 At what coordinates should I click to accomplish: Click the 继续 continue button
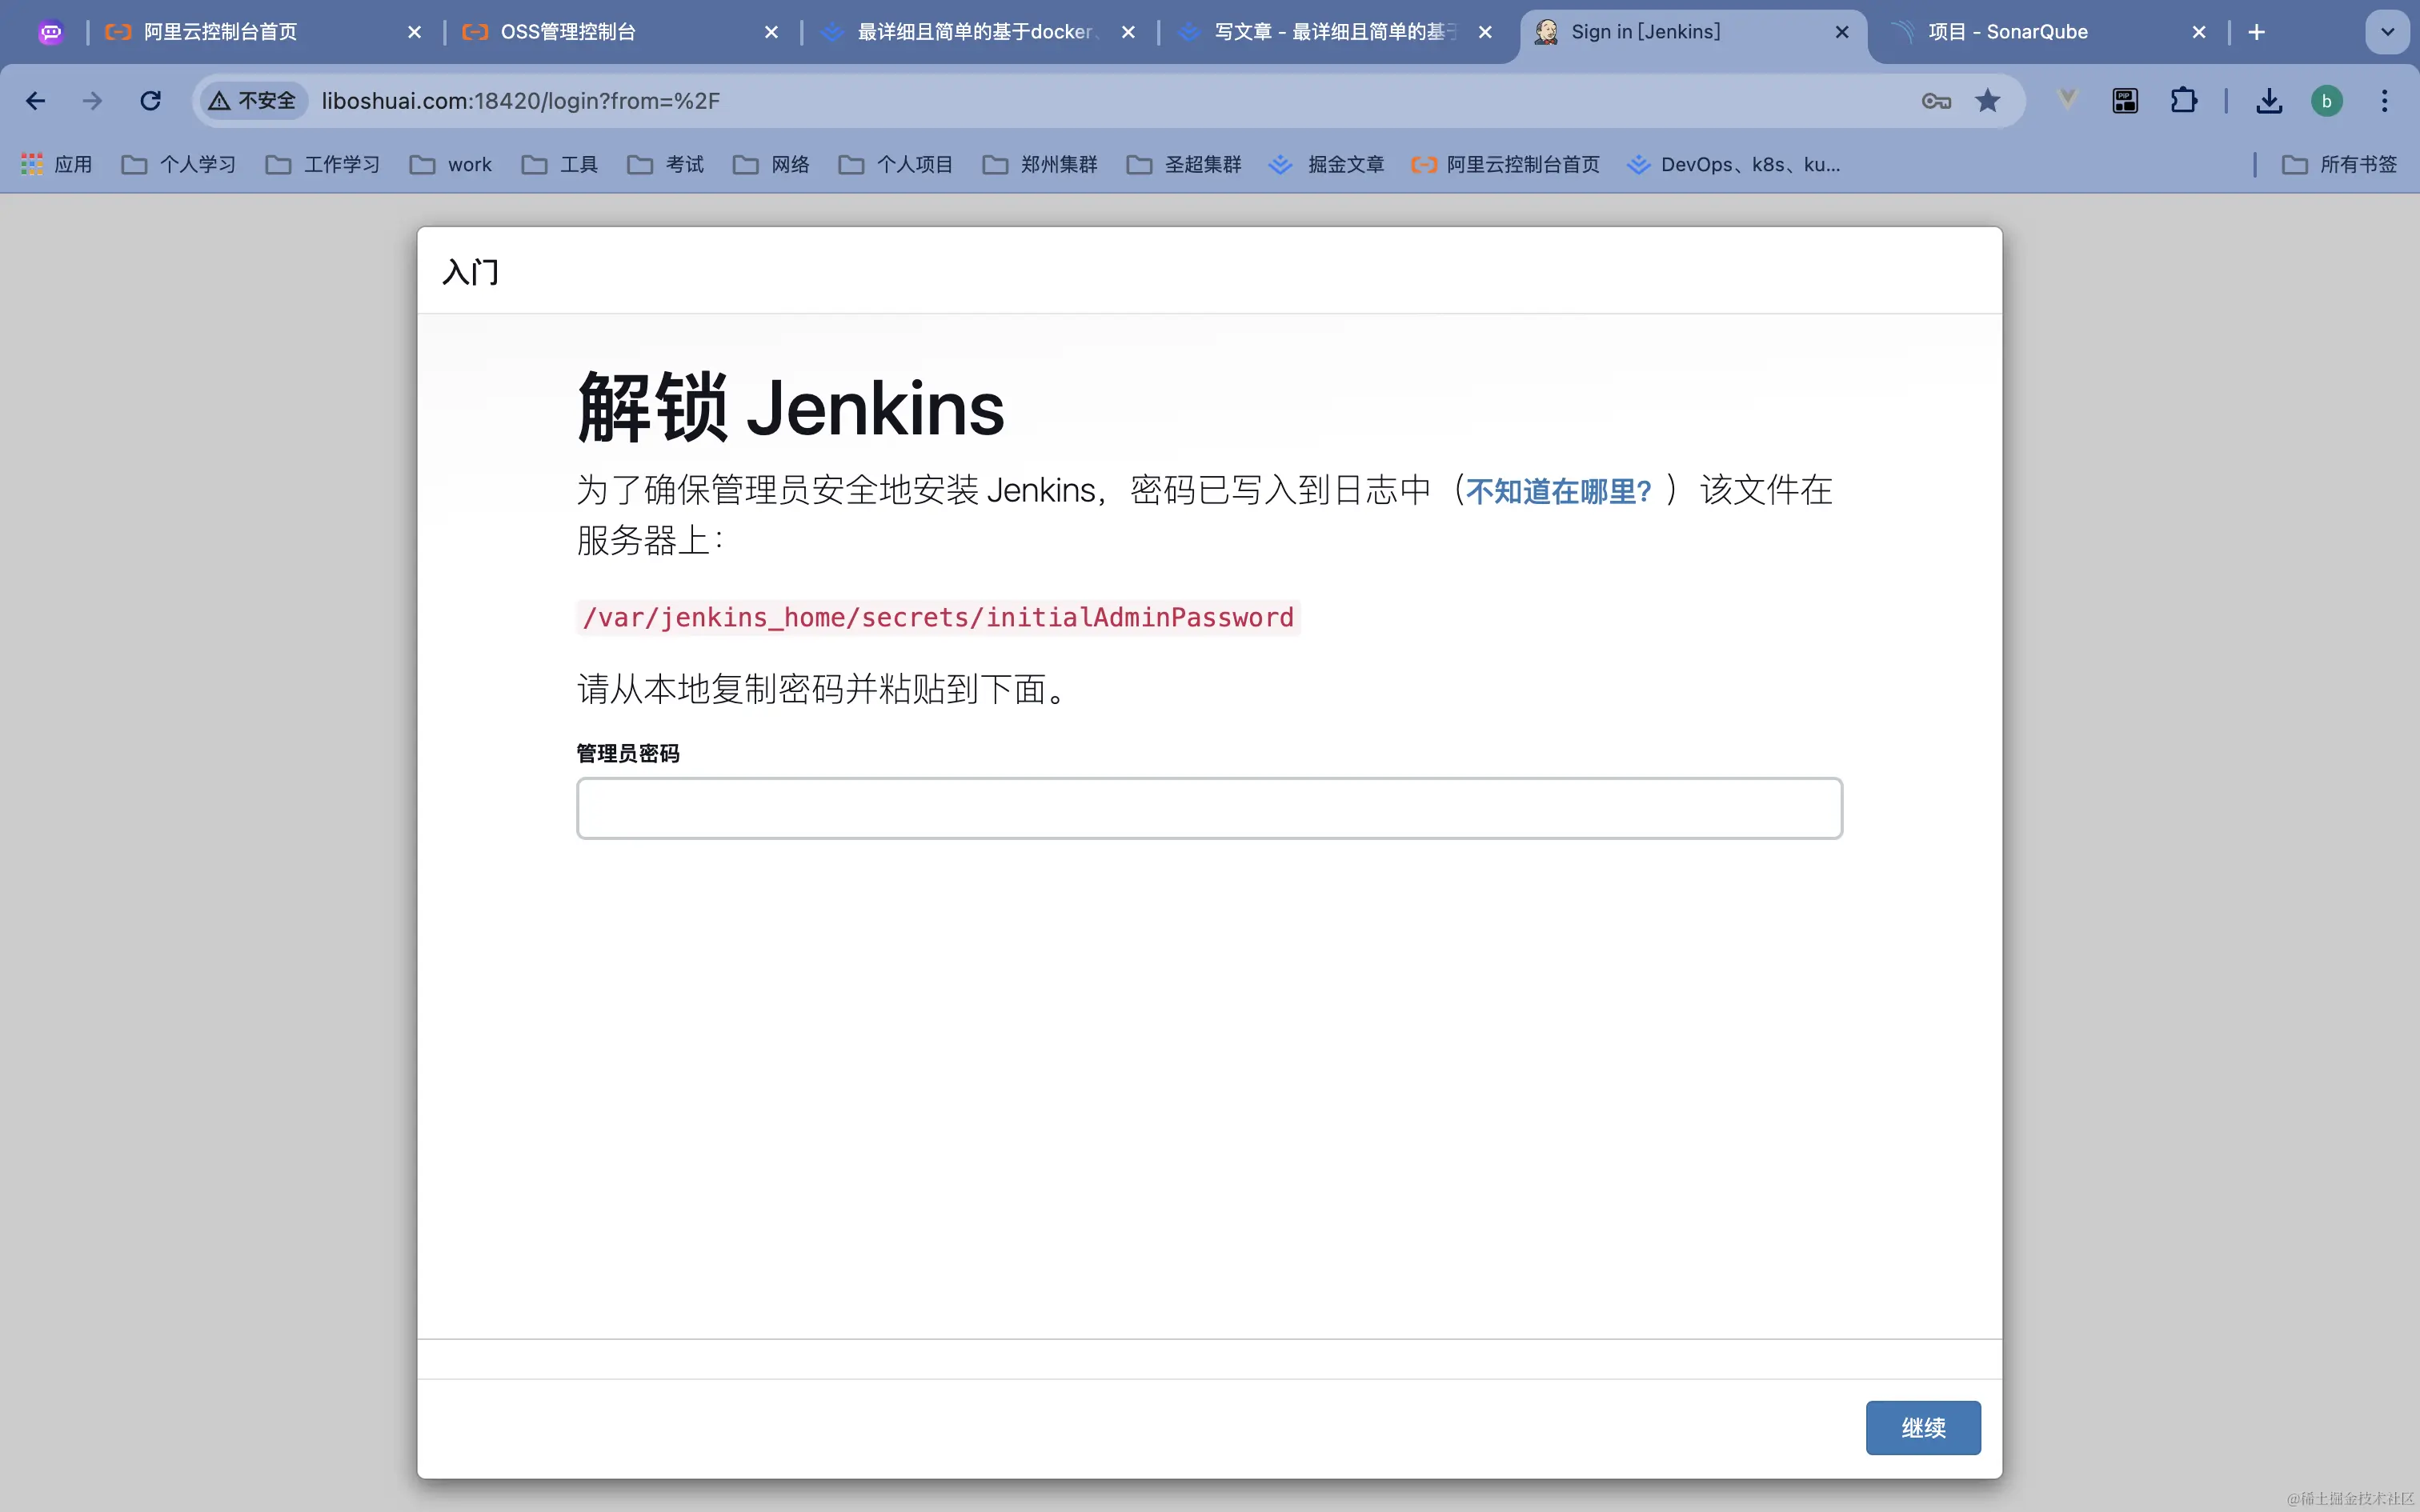tap(1922, 1427)
